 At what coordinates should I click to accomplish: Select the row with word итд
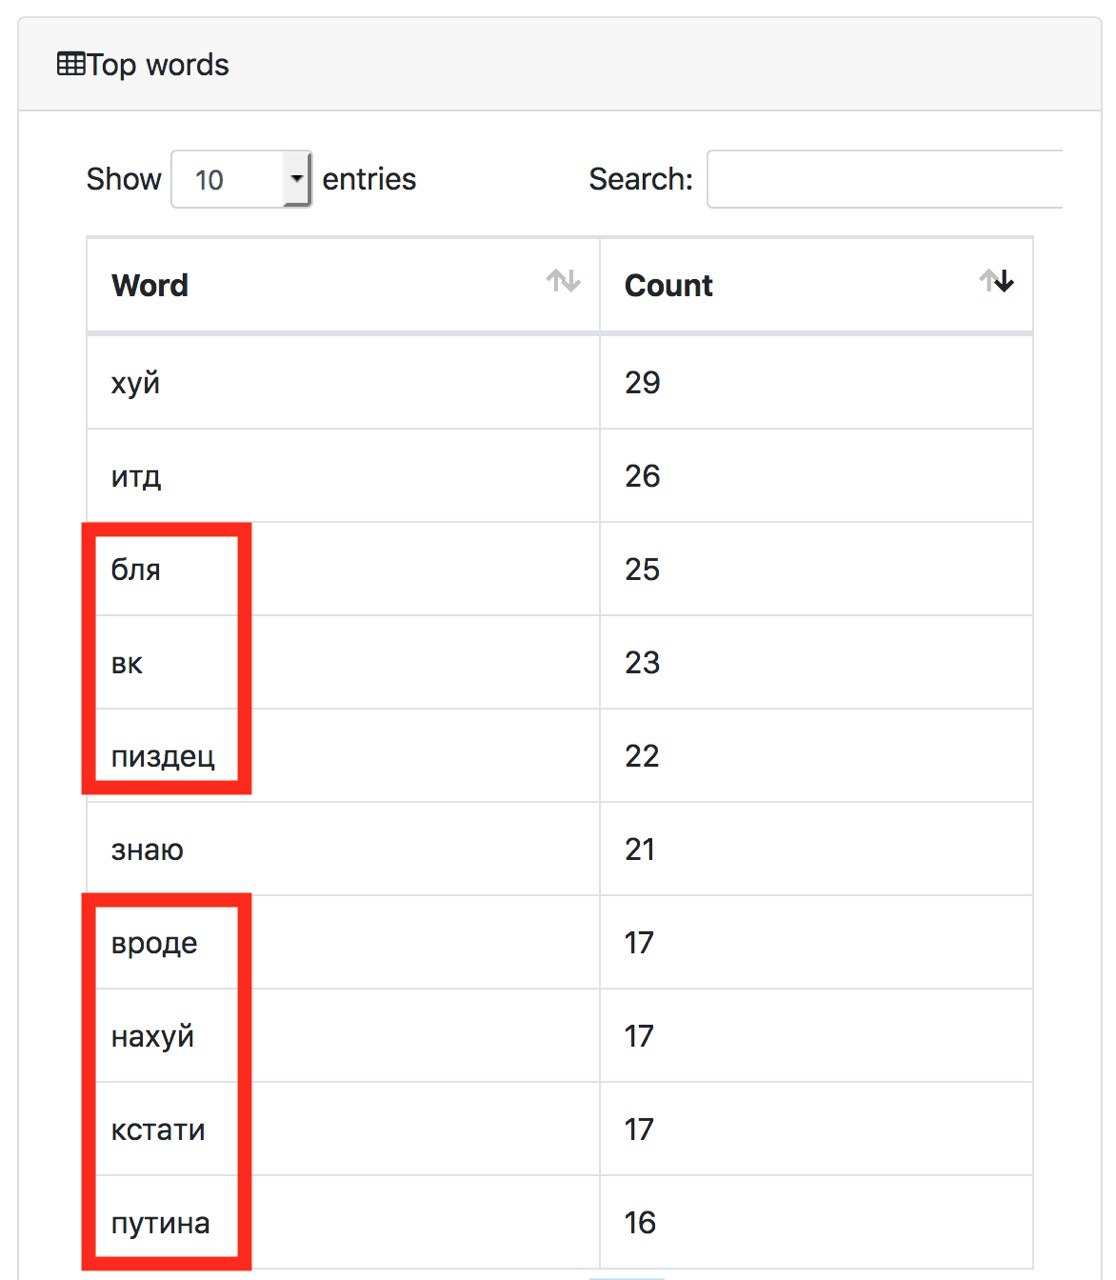pos(560,476)
